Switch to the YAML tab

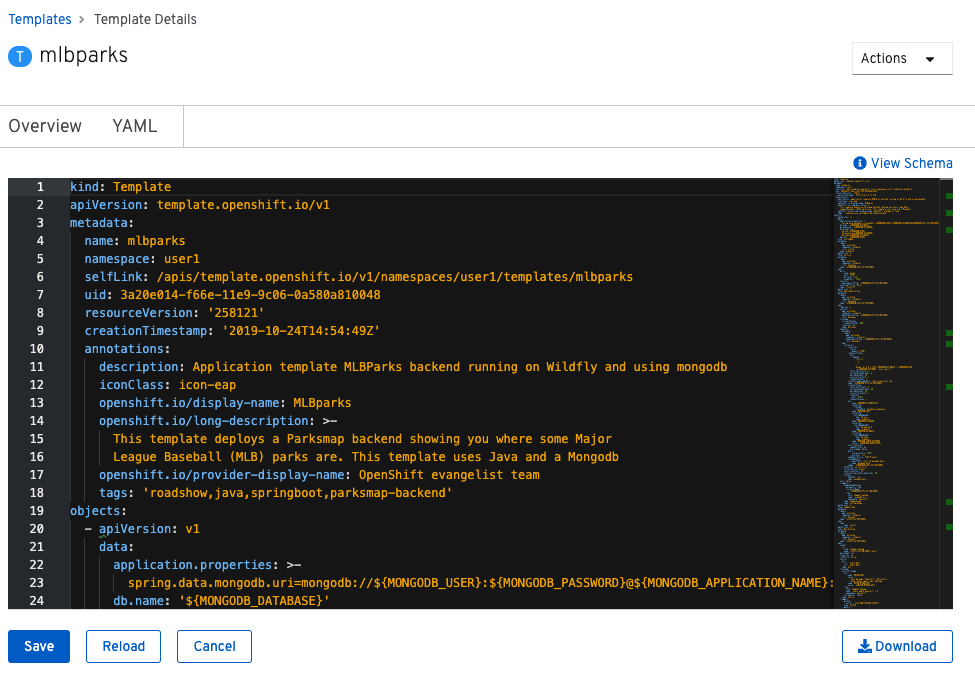pos(136,126)
